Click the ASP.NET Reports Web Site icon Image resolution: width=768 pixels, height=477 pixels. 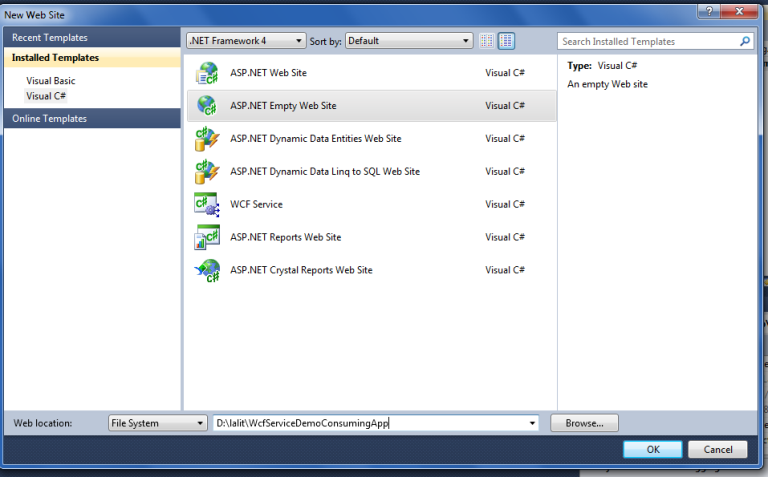pos(207,237)
